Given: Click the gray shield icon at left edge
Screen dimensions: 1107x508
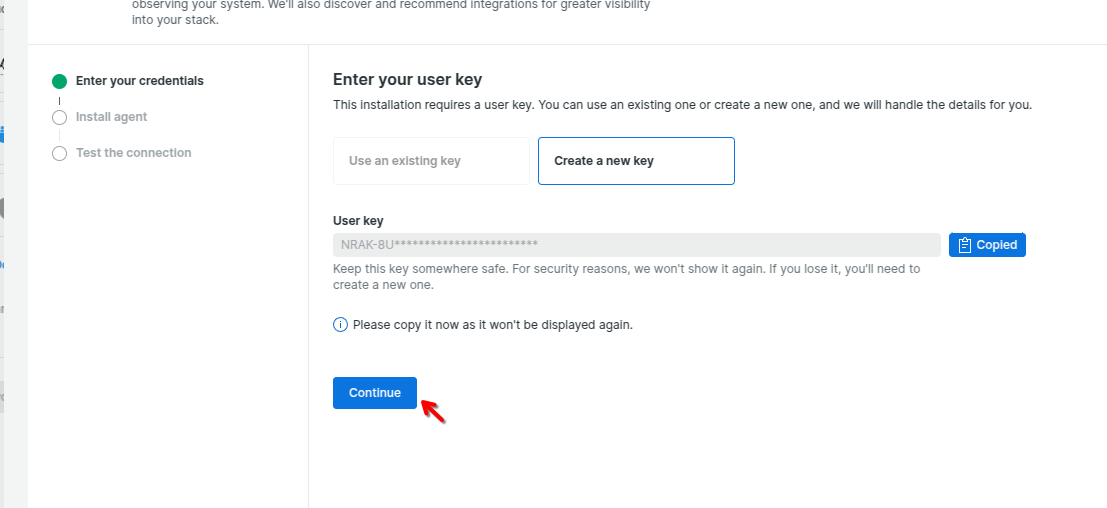Looking at the screenshot, I should (x=3, y=209).
